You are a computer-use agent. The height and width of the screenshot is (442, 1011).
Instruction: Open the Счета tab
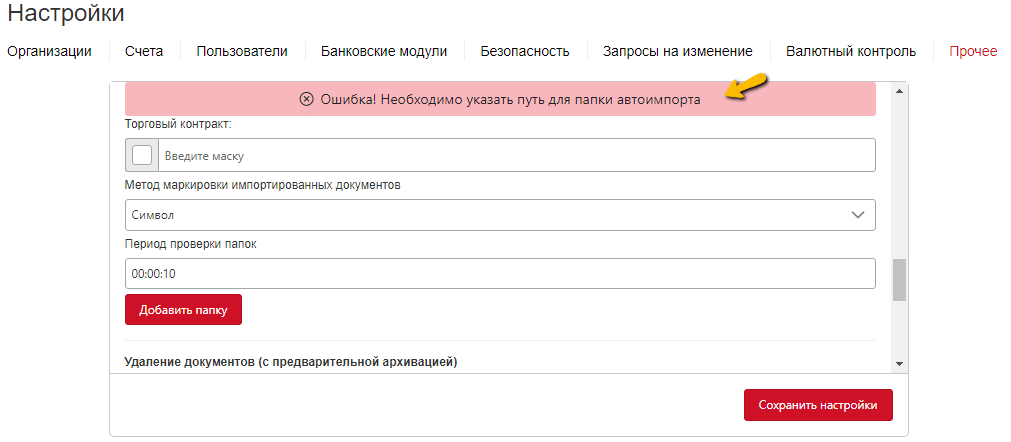point(144,52)
